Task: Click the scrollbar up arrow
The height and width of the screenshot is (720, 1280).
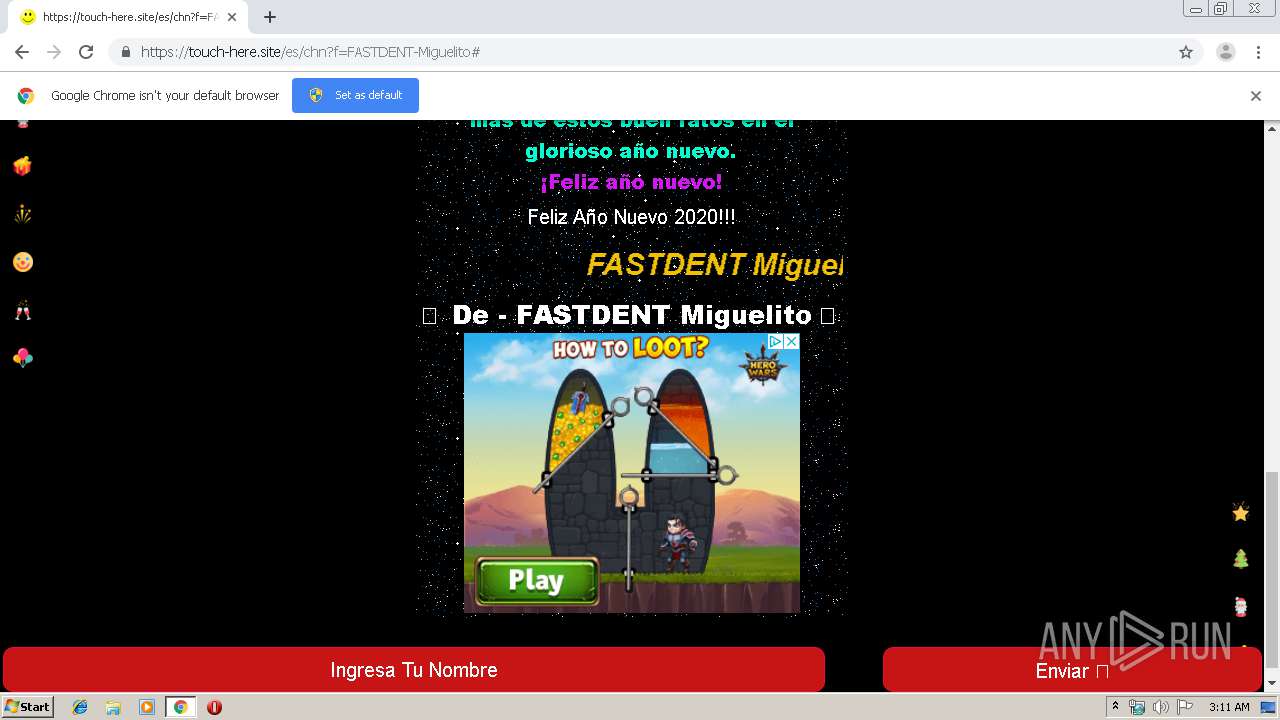Action: coord(1271,128)
